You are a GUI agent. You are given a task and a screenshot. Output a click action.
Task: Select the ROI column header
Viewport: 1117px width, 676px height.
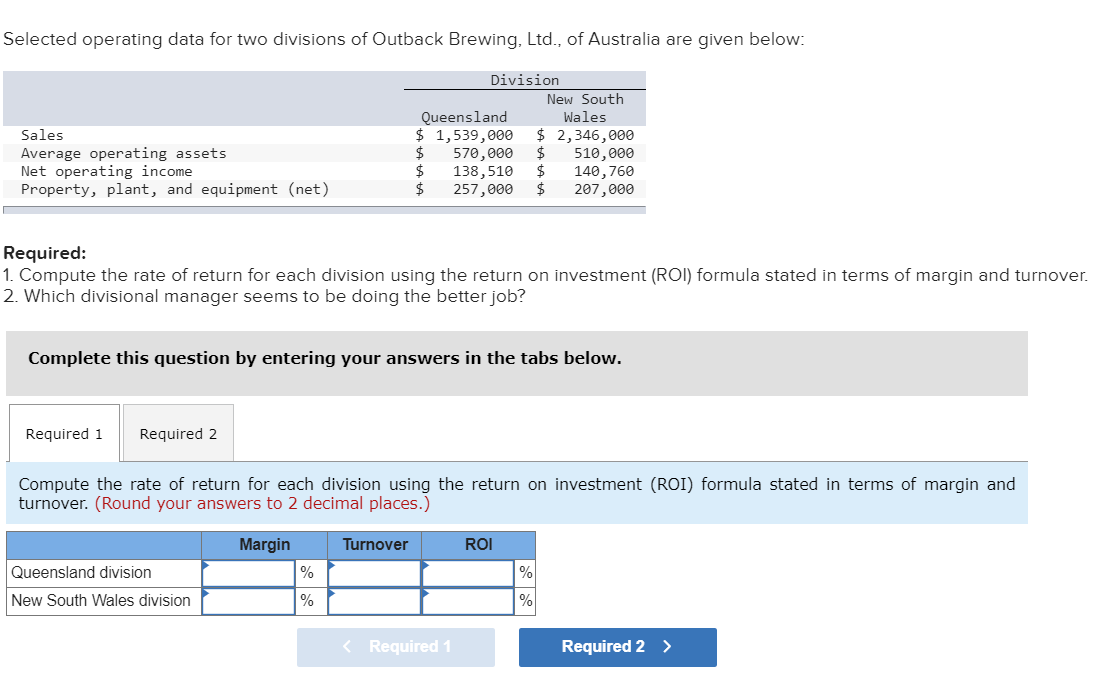479,545
